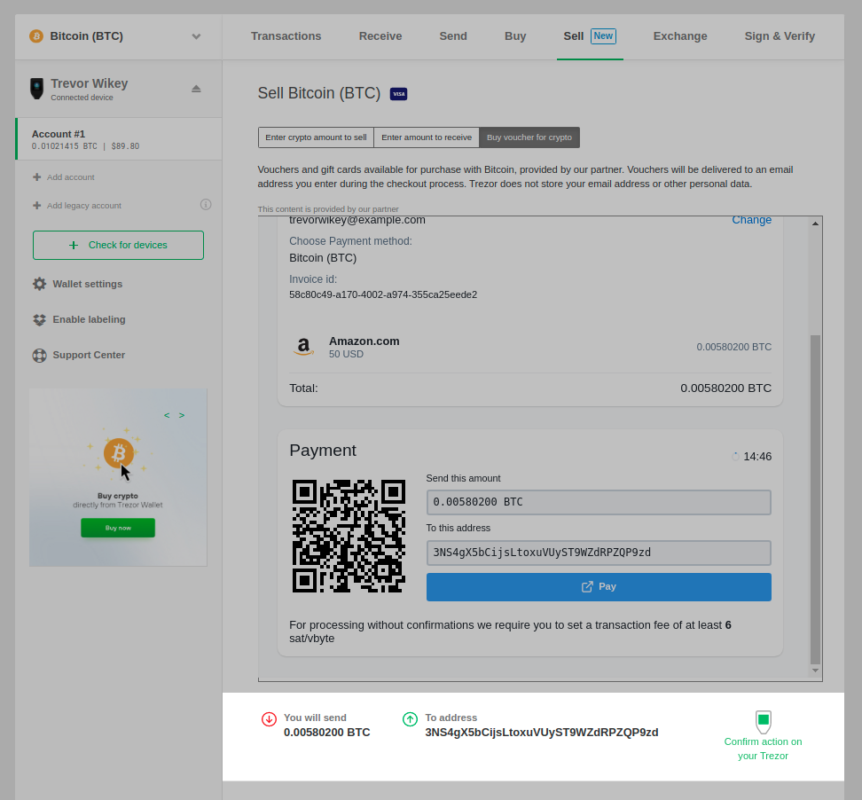The width and height of the screenshot is (862, 800).
Task: Click the partner frame scroll down arrow
Action: pyautogui.click(x=815, y=671)
